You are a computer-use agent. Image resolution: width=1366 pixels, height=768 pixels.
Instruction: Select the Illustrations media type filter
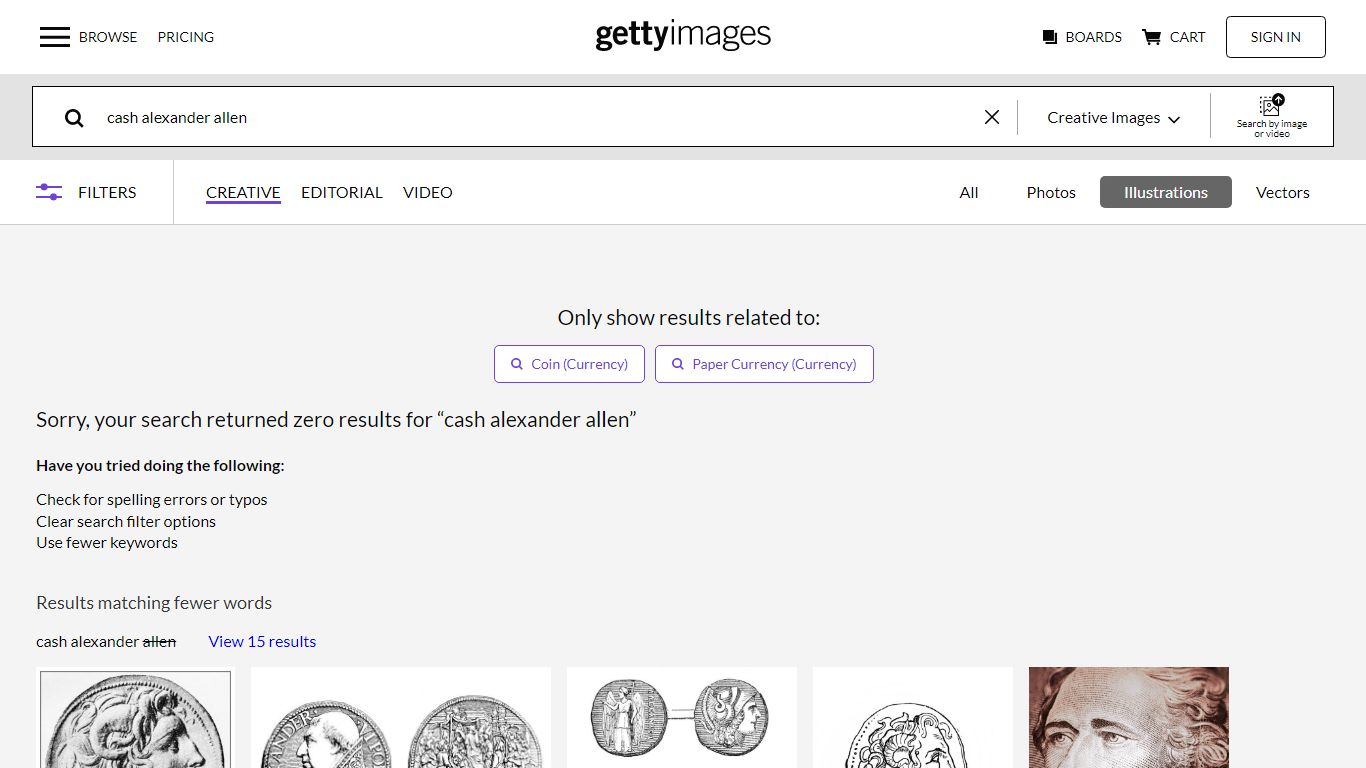1166,193
